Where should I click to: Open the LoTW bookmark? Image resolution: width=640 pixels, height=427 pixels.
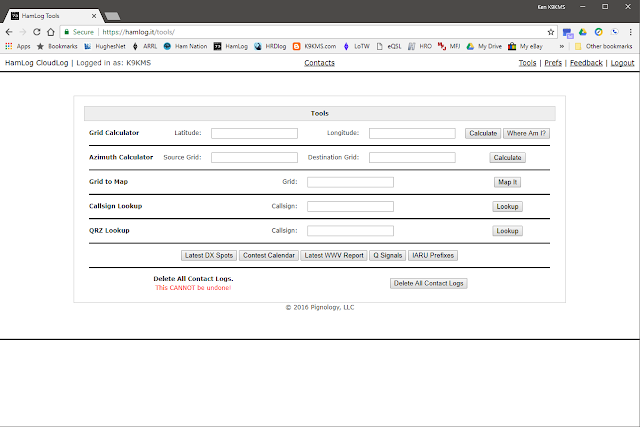356,47
